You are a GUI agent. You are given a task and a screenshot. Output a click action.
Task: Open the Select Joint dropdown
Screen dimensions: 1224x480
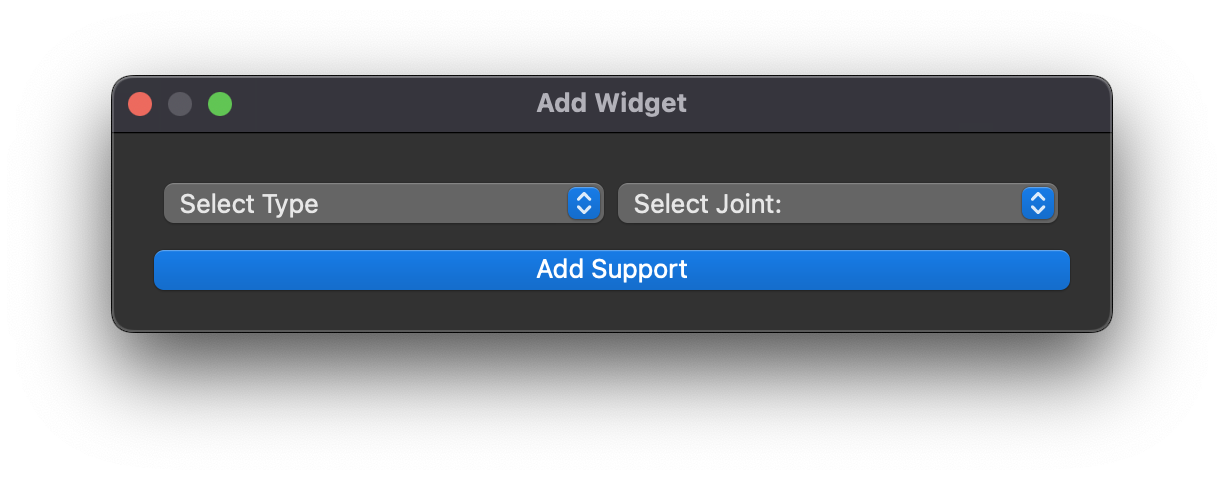click(837, 203)
